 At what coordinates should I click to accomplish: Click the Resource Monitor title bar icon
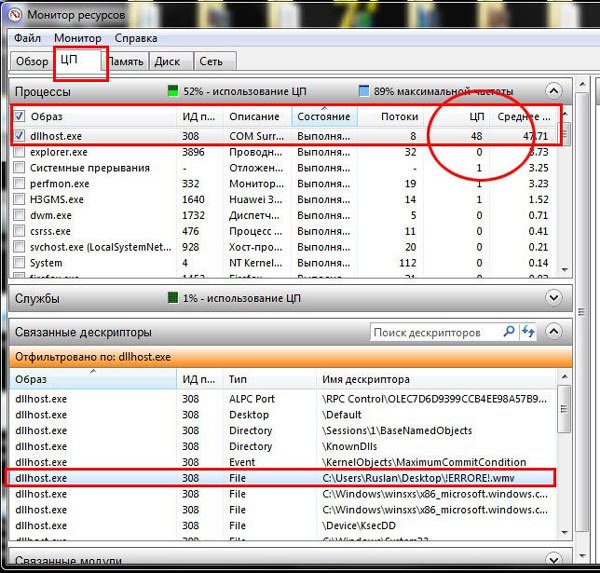point(15,15)
